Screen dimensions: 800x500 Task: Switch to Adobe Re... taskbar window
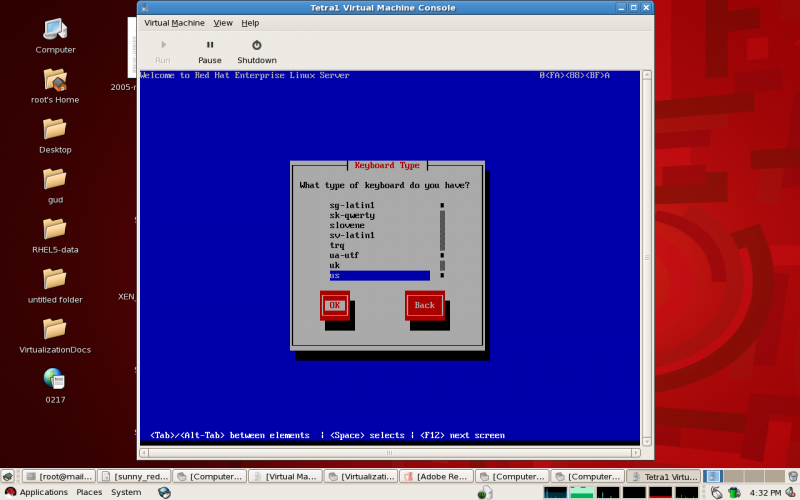click(436, 476)
